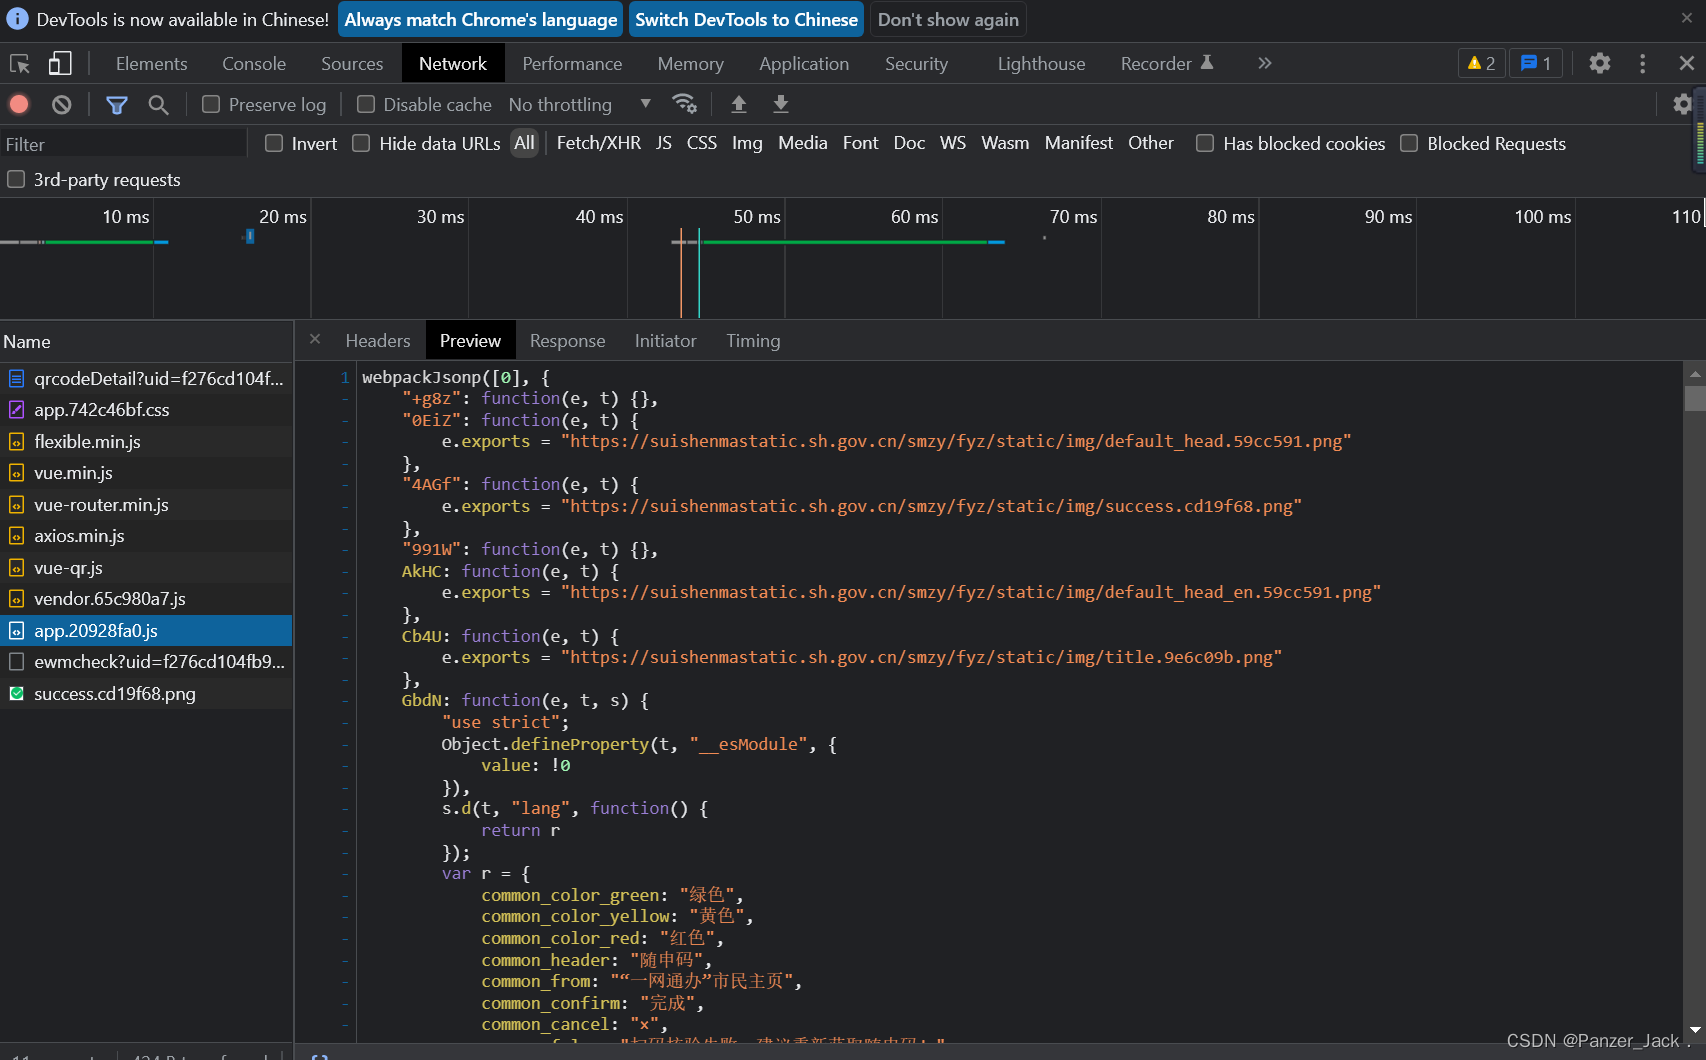
Task: Enable Preserve log checkbox
Action: pyautogui.click(x=211, y=104)
